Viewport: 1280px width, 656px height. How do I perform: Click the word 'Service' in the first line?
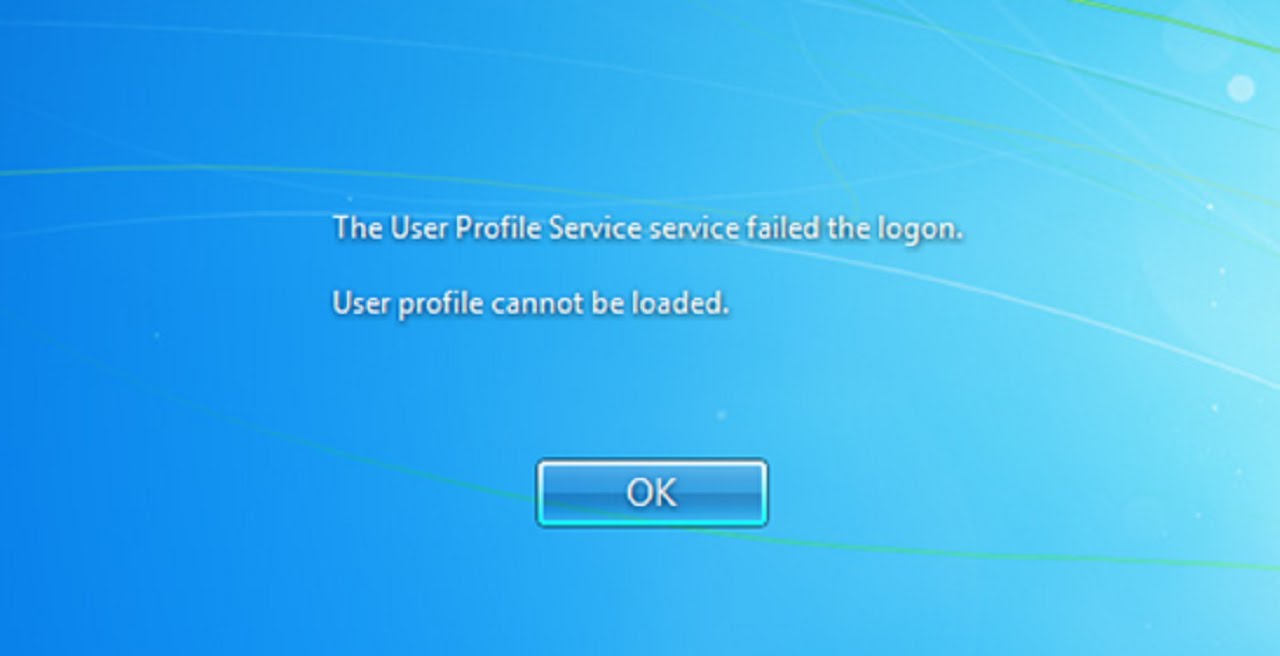pos(594,228)
